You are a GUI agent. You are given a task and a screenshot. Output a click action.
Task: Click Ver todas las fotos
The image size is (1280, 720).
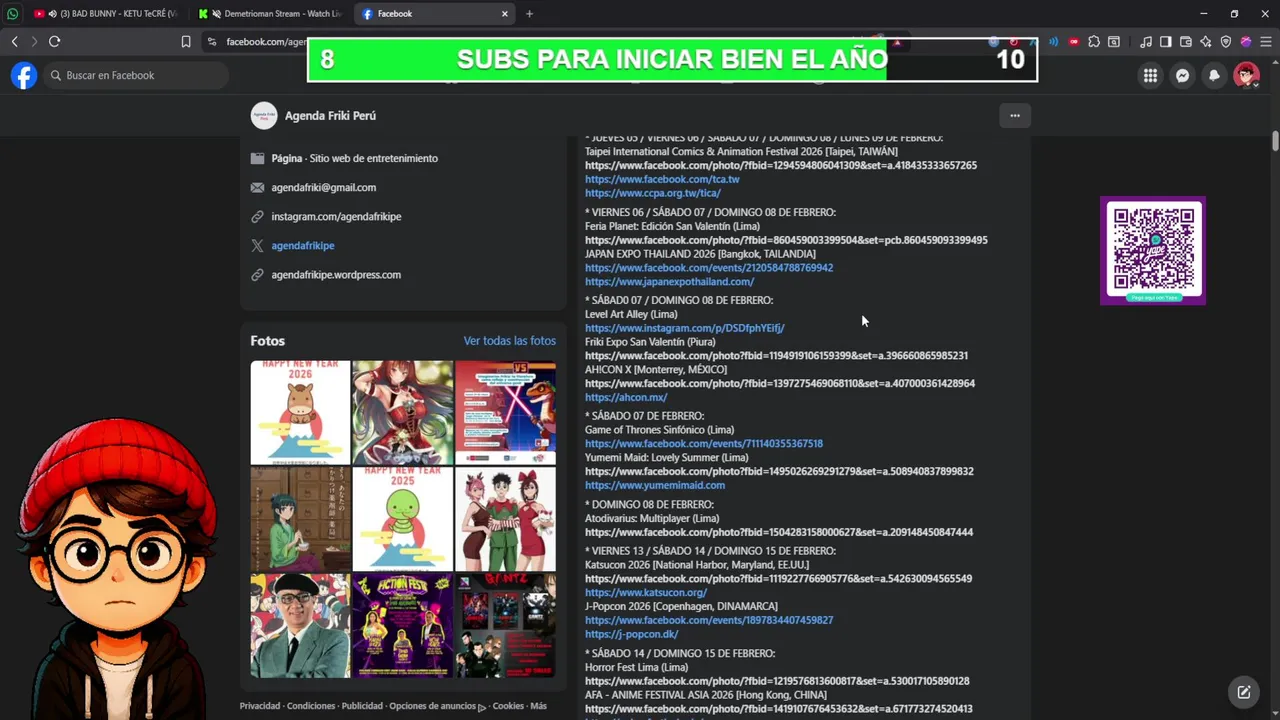[509, 341]
